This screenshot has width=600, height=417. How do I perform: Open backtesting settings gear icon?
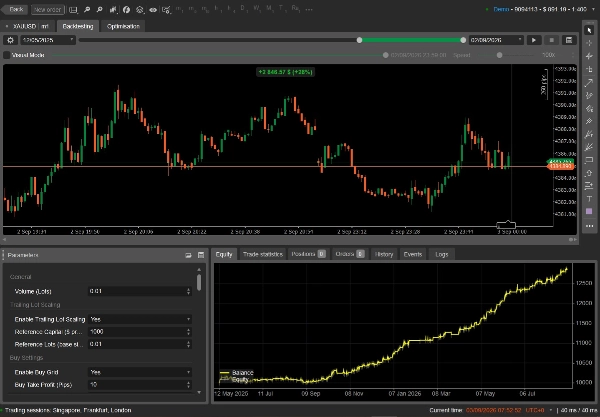coord(10,40)
